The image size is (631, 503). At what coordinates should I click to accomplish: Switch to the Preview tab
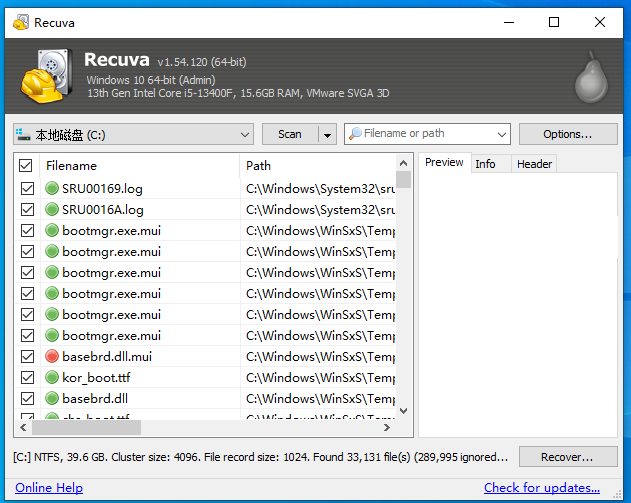(444, 162)
